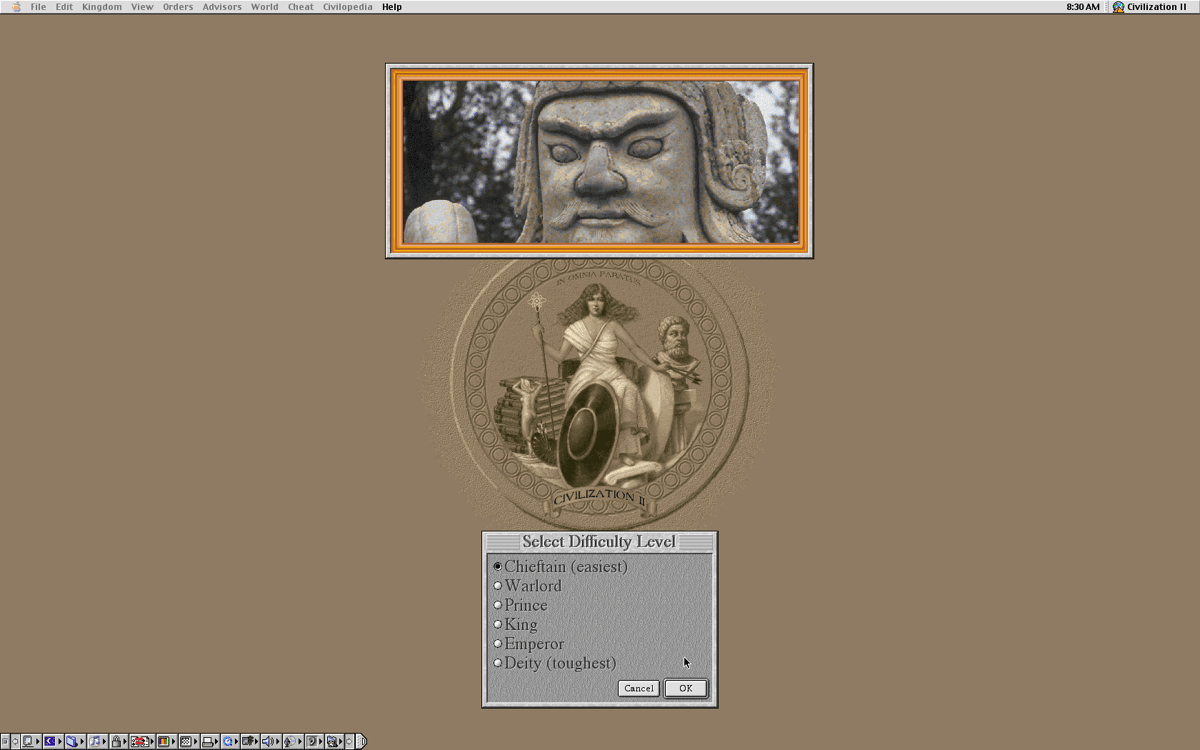The image size is (1200, 750).
Task: Open the blue Q control strip module
Action: tap(229, 742)
